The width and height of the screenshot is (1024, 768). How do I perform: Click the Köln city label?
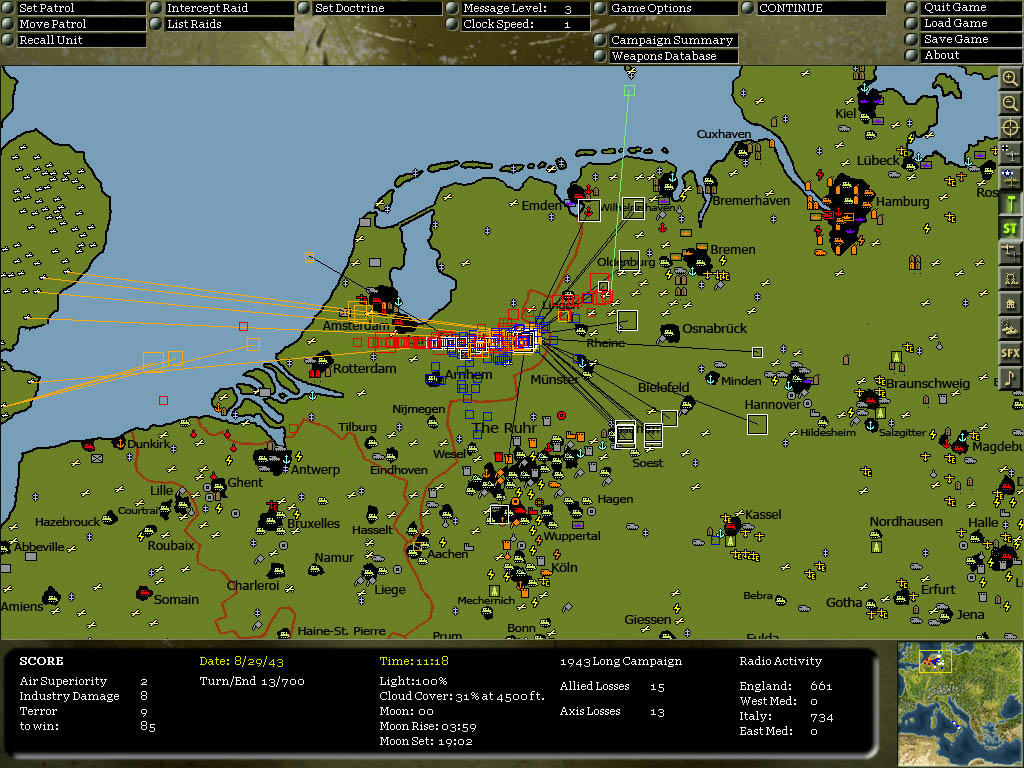pyautogui.click(x=564, y=567)
